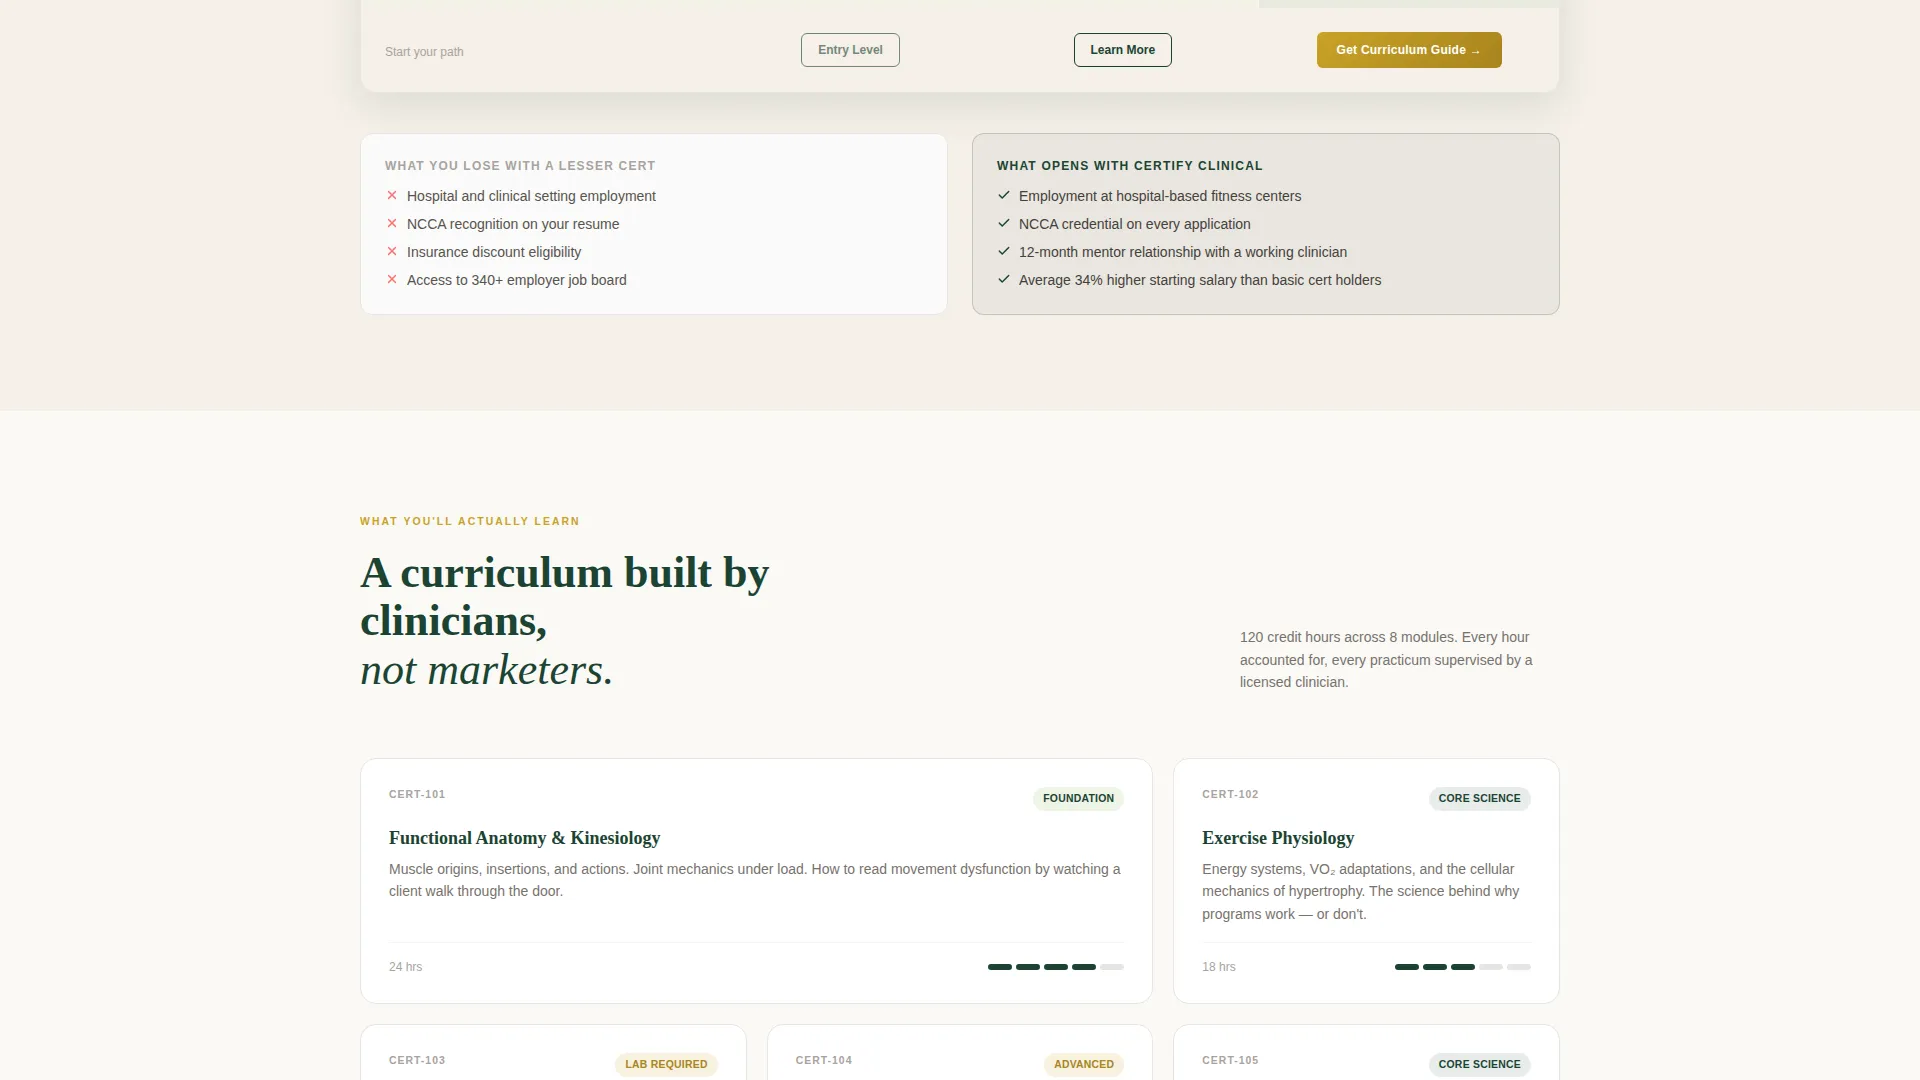Open the Learn More button
Image resolution: width=1920 pixels, height=1080 pixels.
point(1122,50)
